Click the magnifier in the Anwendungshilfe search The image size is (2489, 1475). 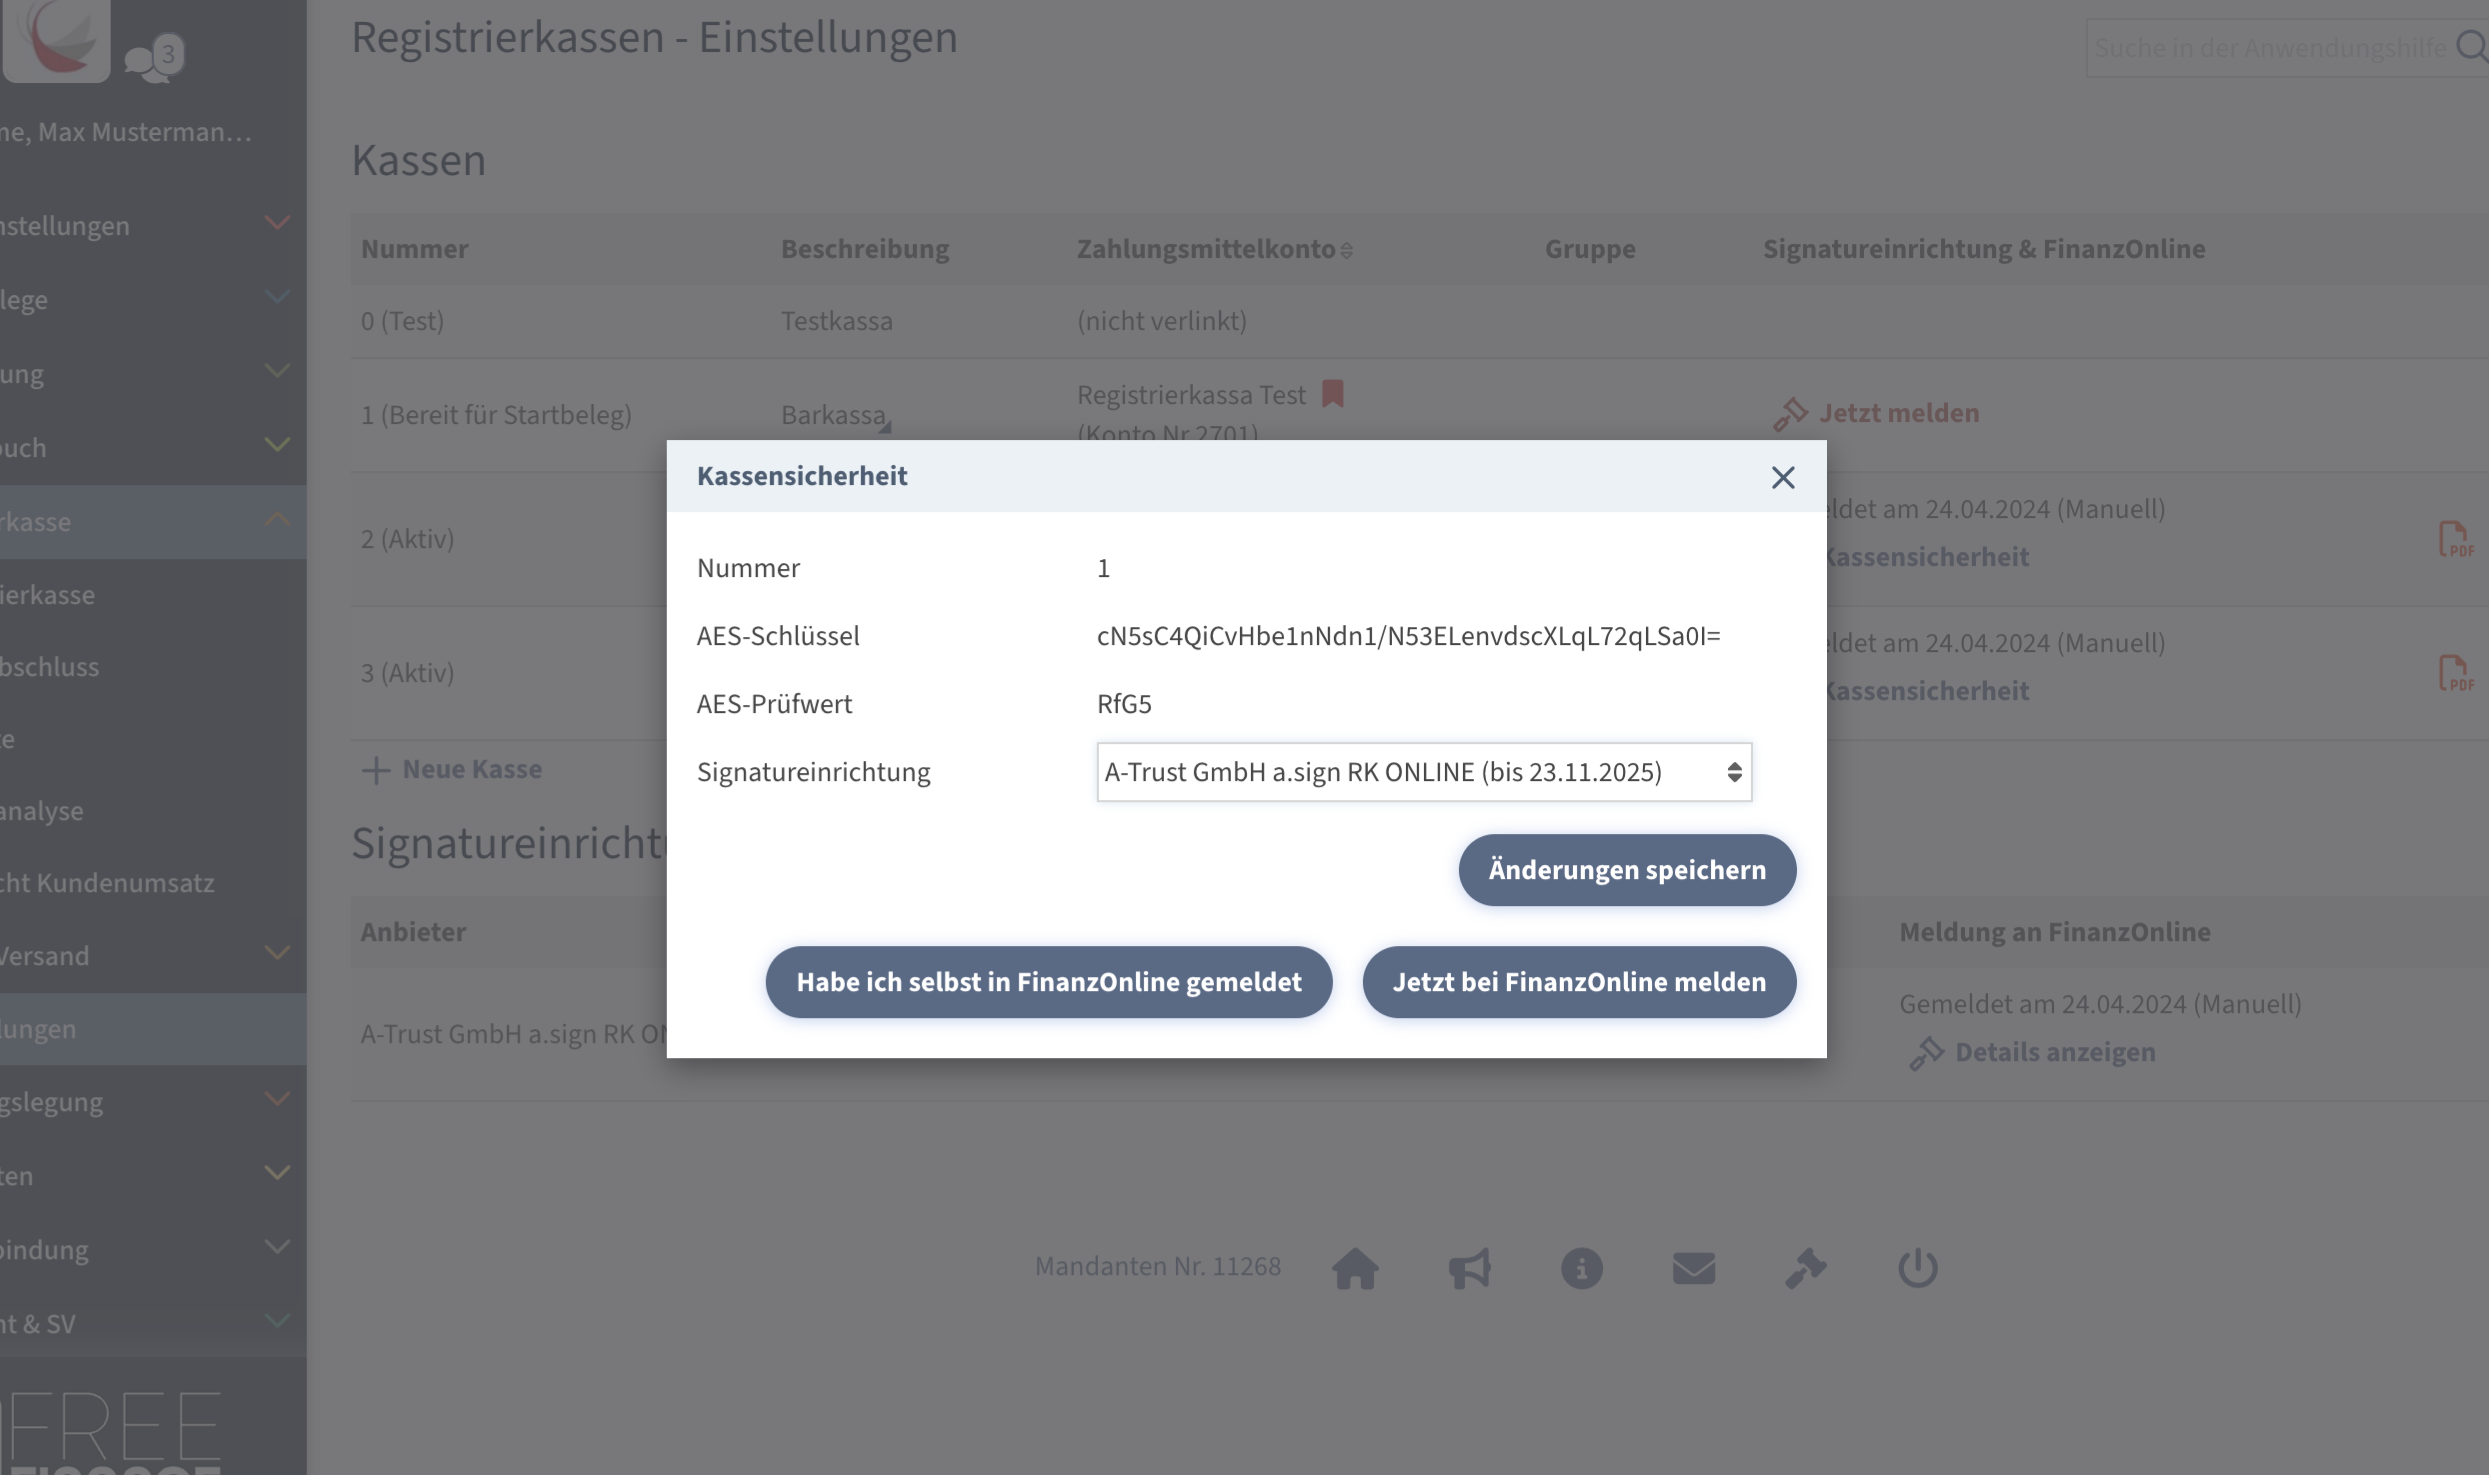(2472, 47)
